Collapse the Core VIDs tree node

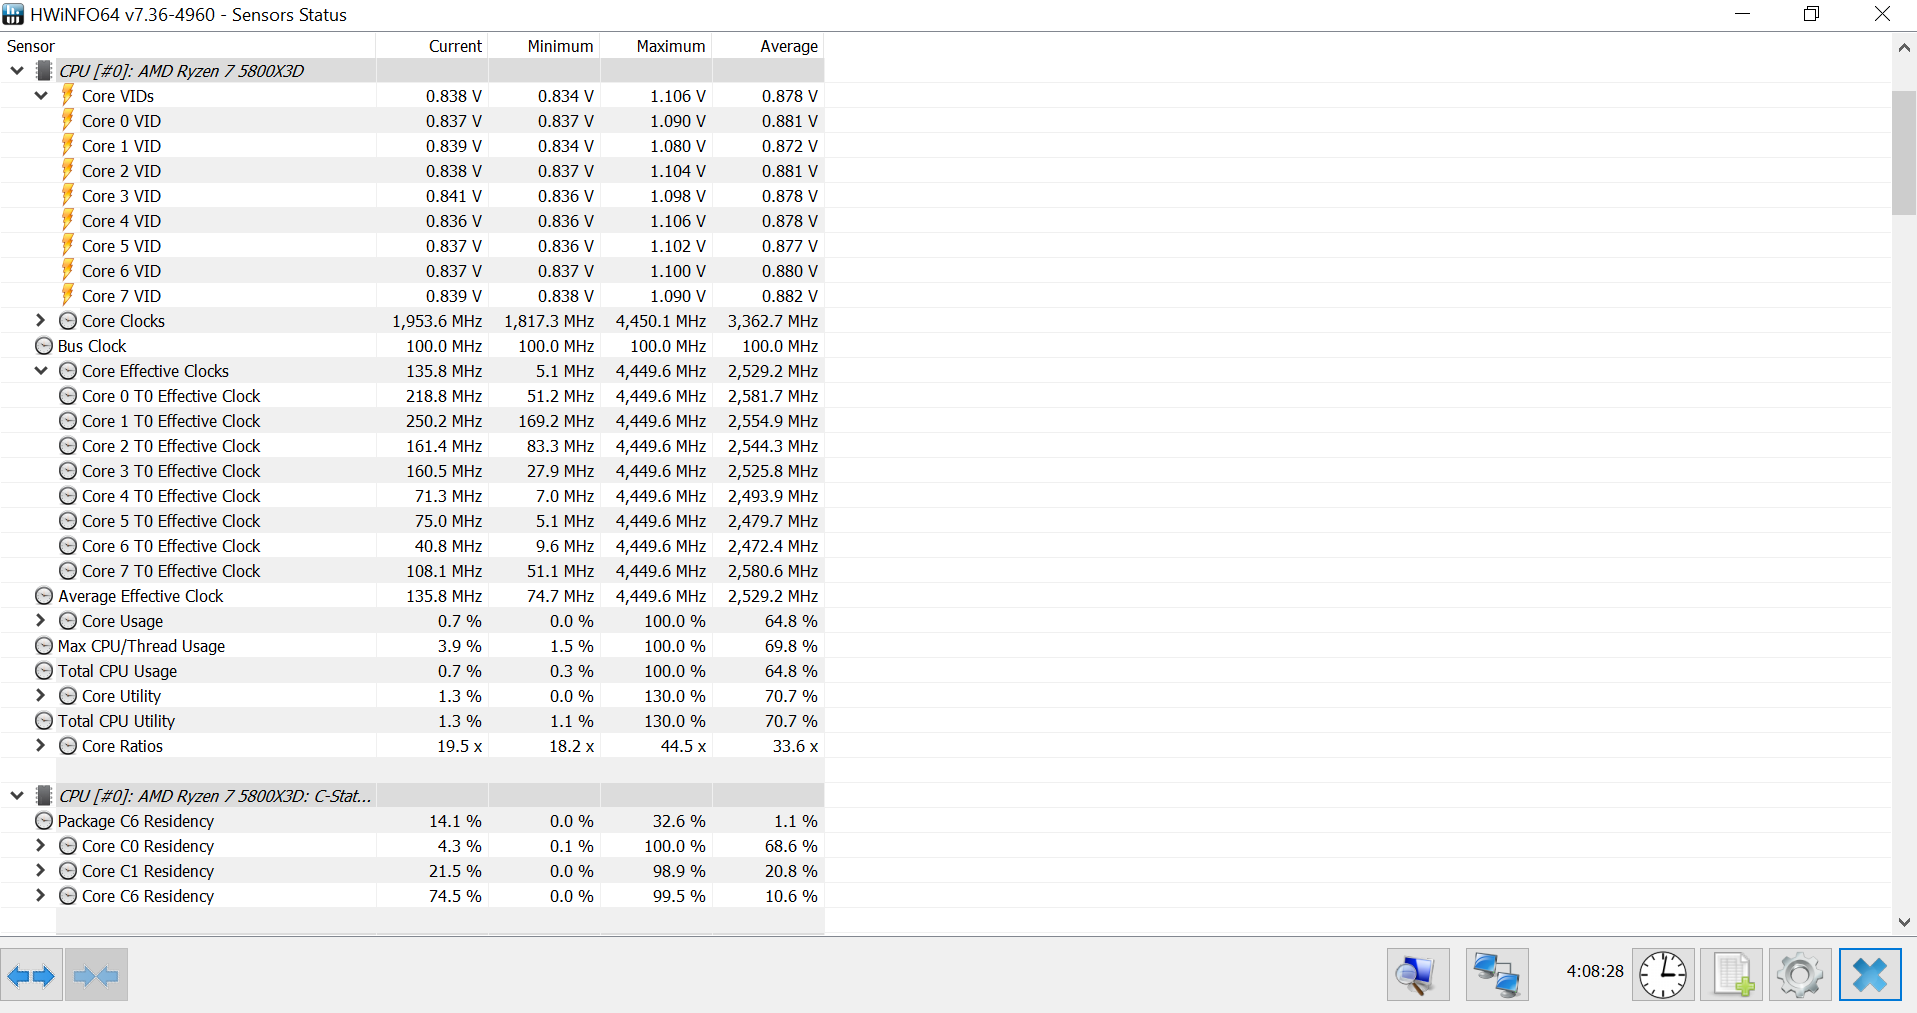click(41, 95)
